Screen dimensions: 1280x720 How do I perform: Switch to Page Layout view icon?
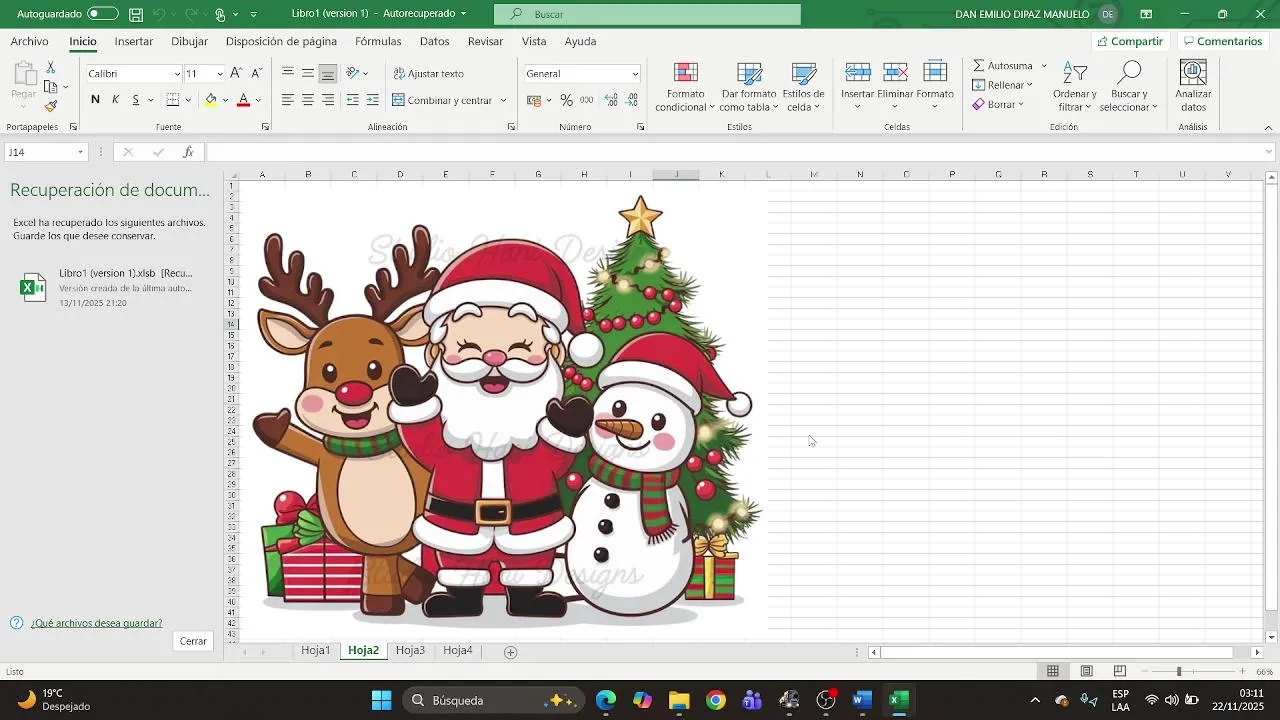(1086, 671)
